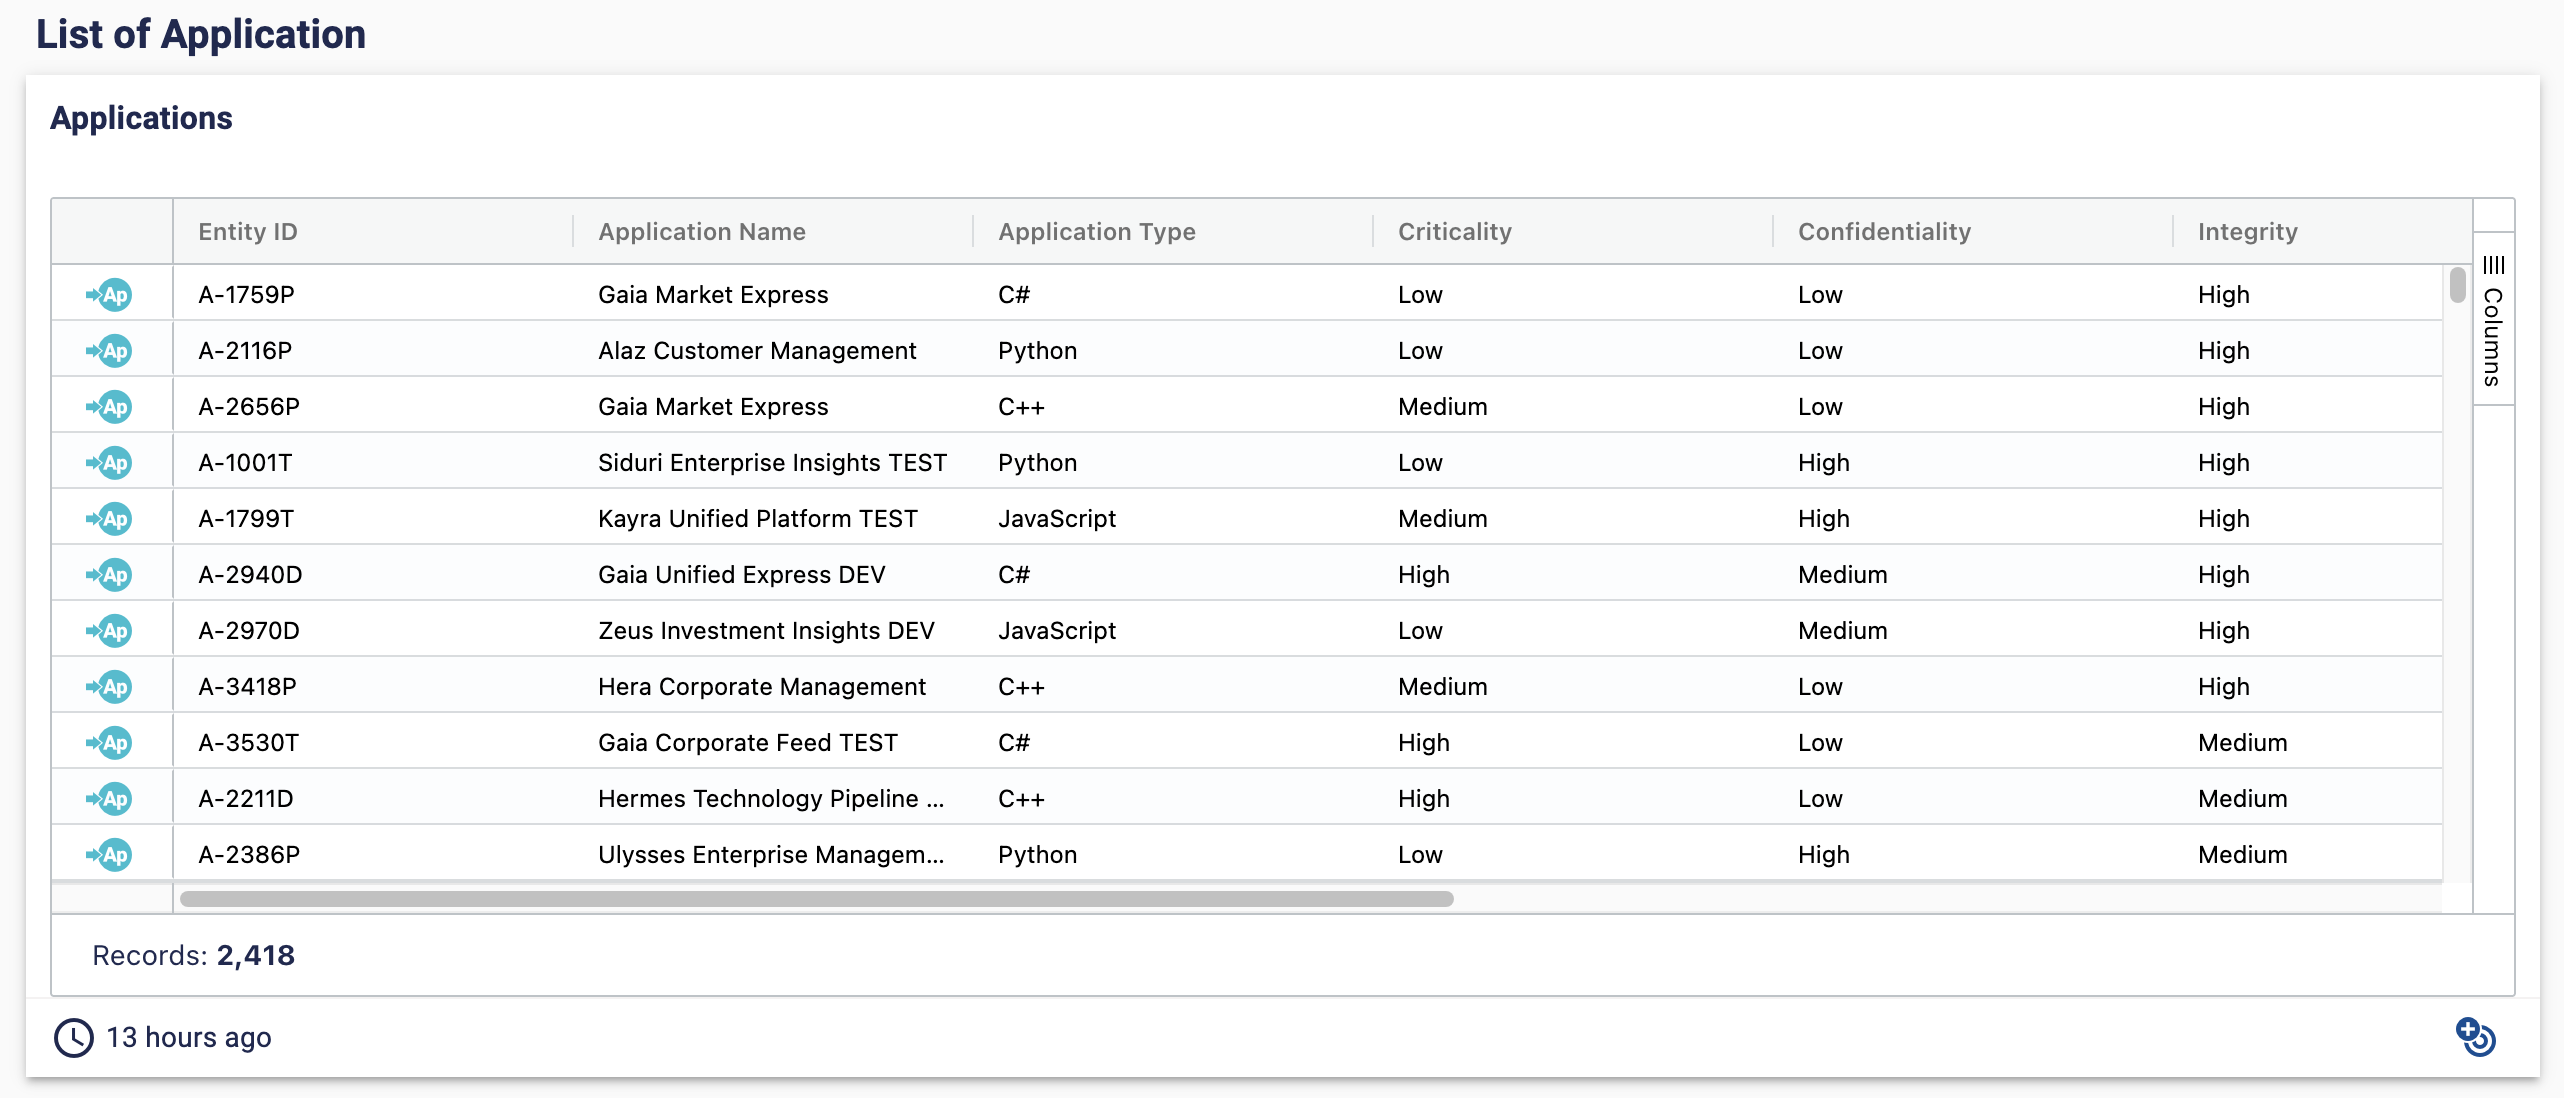Click the Records 2,418 count

tap(193, 956)
